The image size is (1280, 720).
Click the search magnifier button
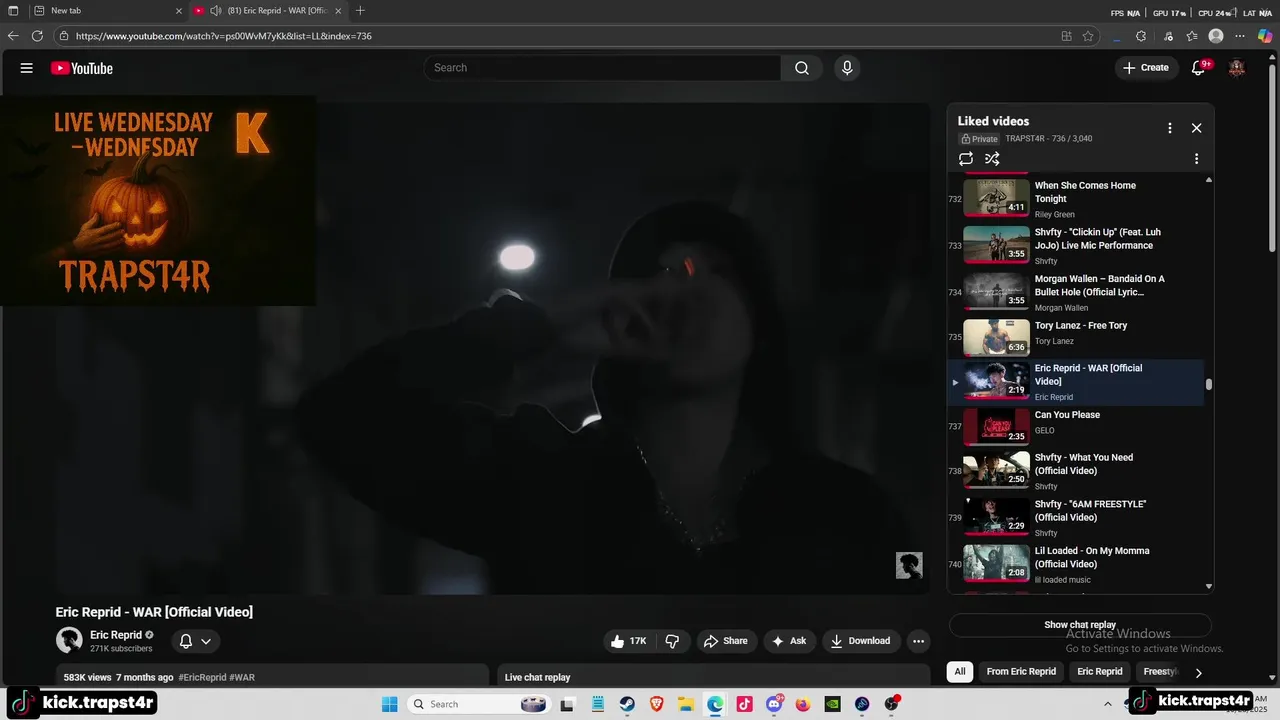[802, 68]
